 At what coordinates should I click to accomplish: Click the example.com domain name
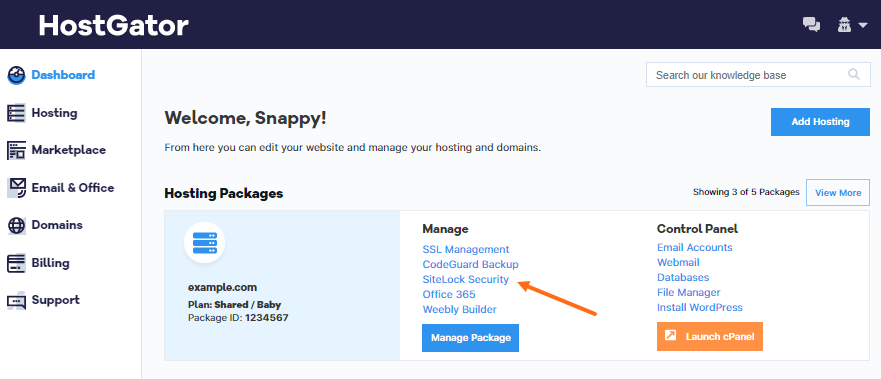click(x=222, y=287)
